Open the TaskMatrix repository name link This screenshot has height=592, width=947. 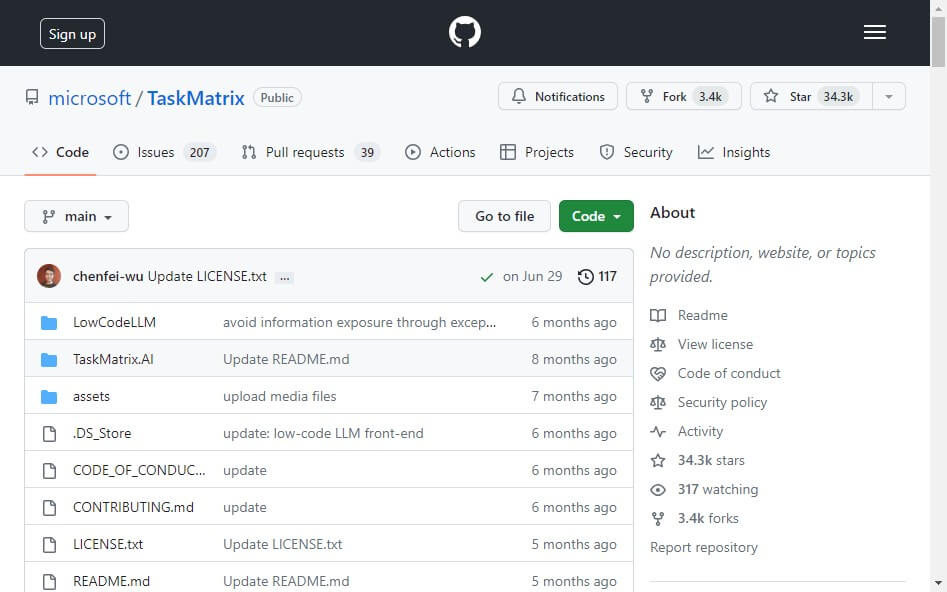click(196, 98)
